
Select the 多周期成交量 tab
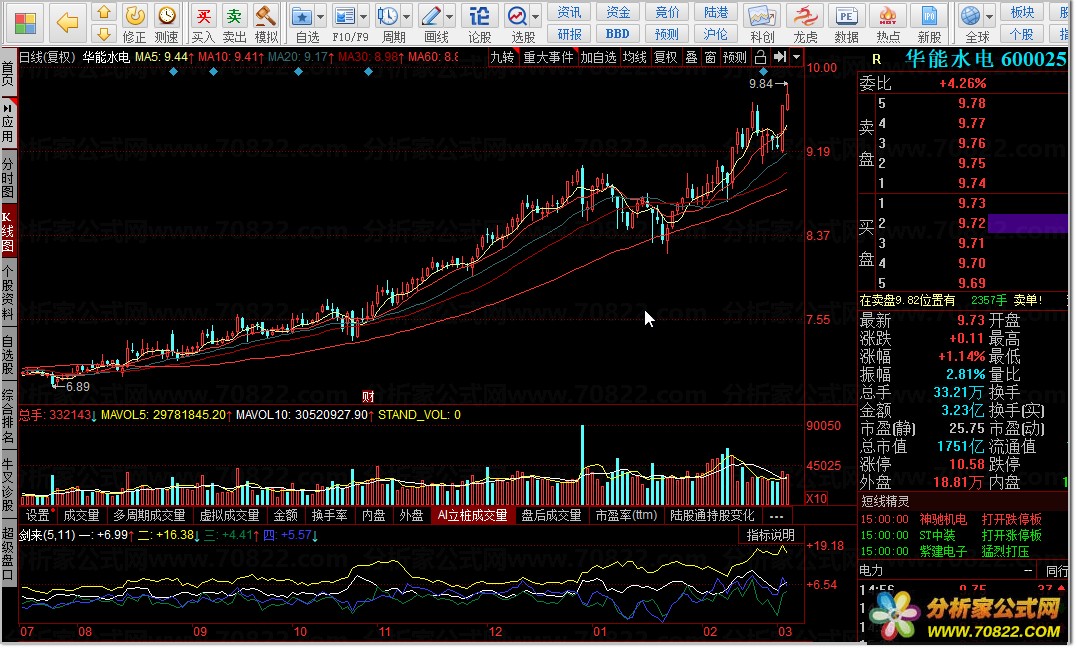[x=149, y=515]
